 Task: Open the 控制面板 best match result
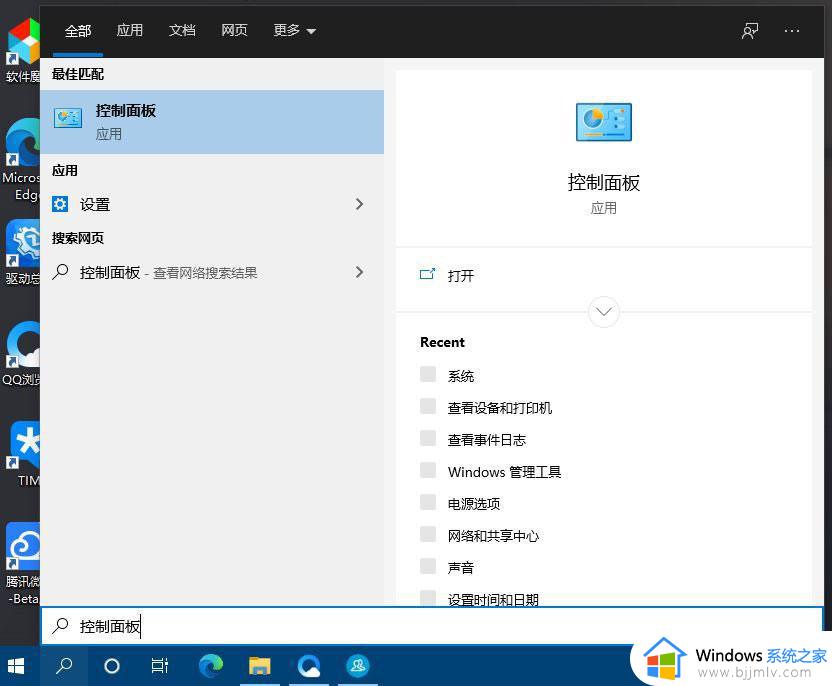[x=212, y=122]
